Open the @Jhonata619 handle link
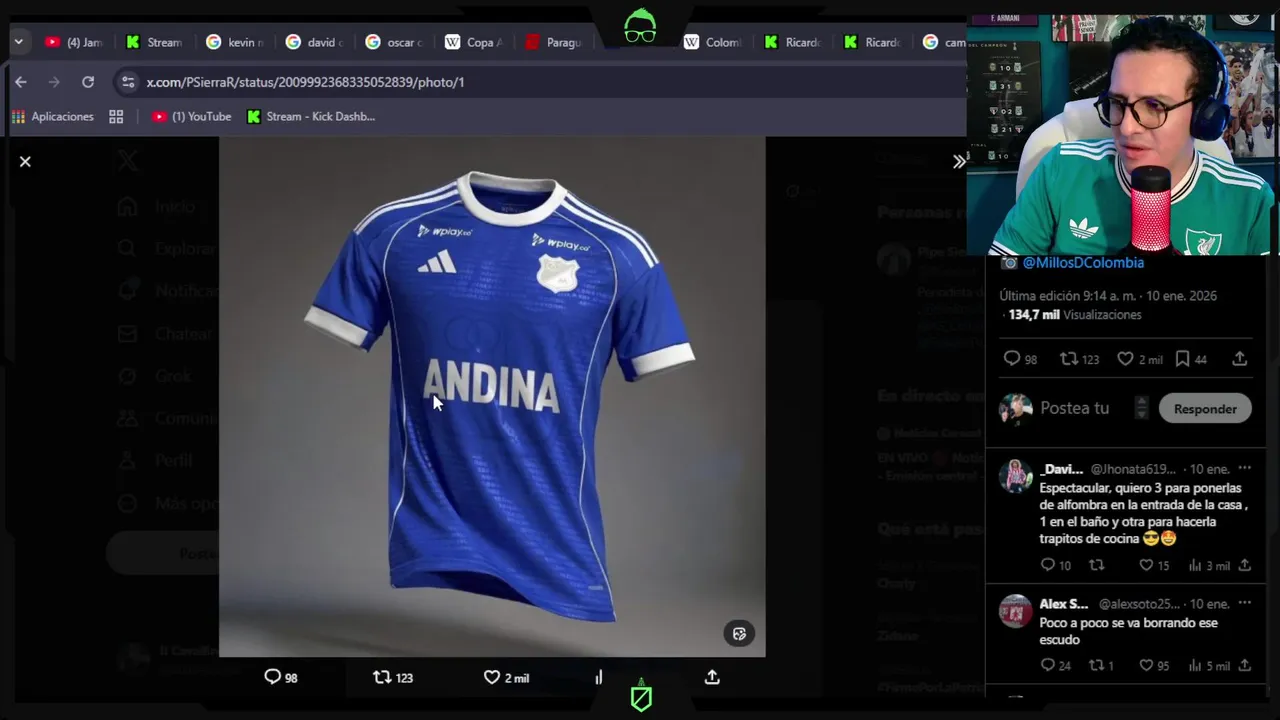 [1133, 469]
